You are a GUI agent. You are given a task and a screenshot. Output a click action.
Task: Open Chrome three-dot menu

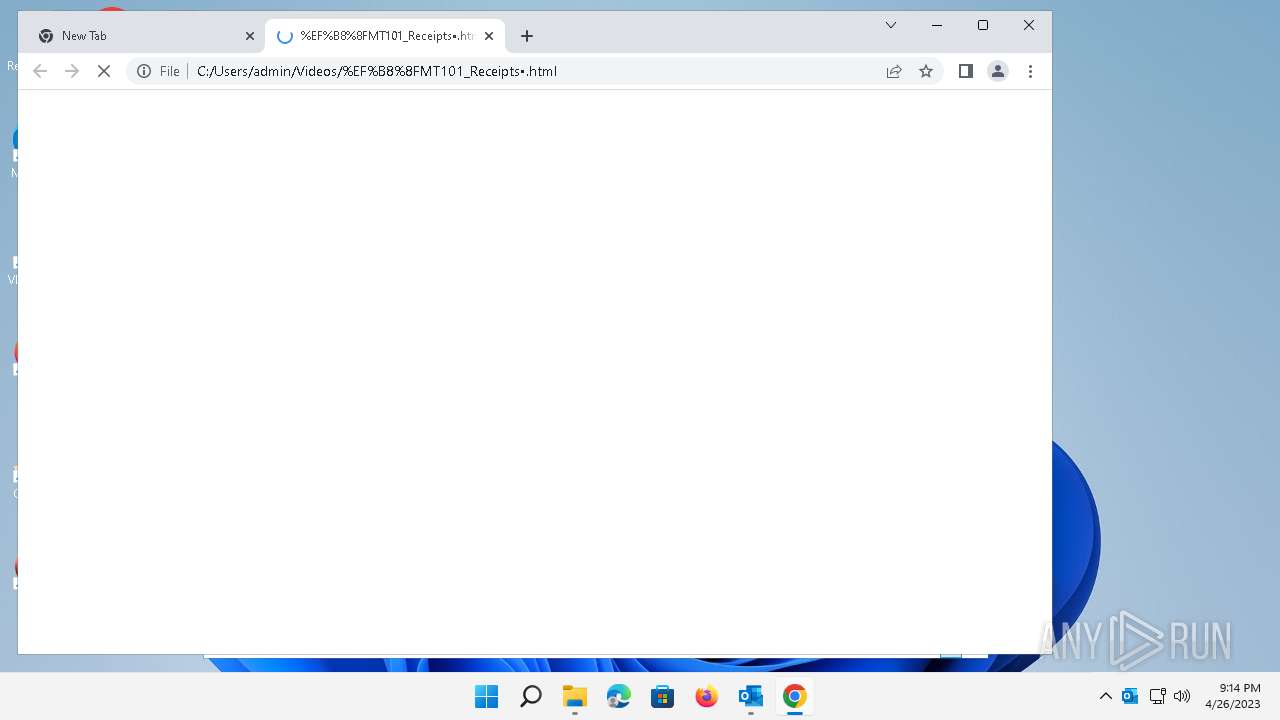pyautogui.click(x=1030, y=71)
